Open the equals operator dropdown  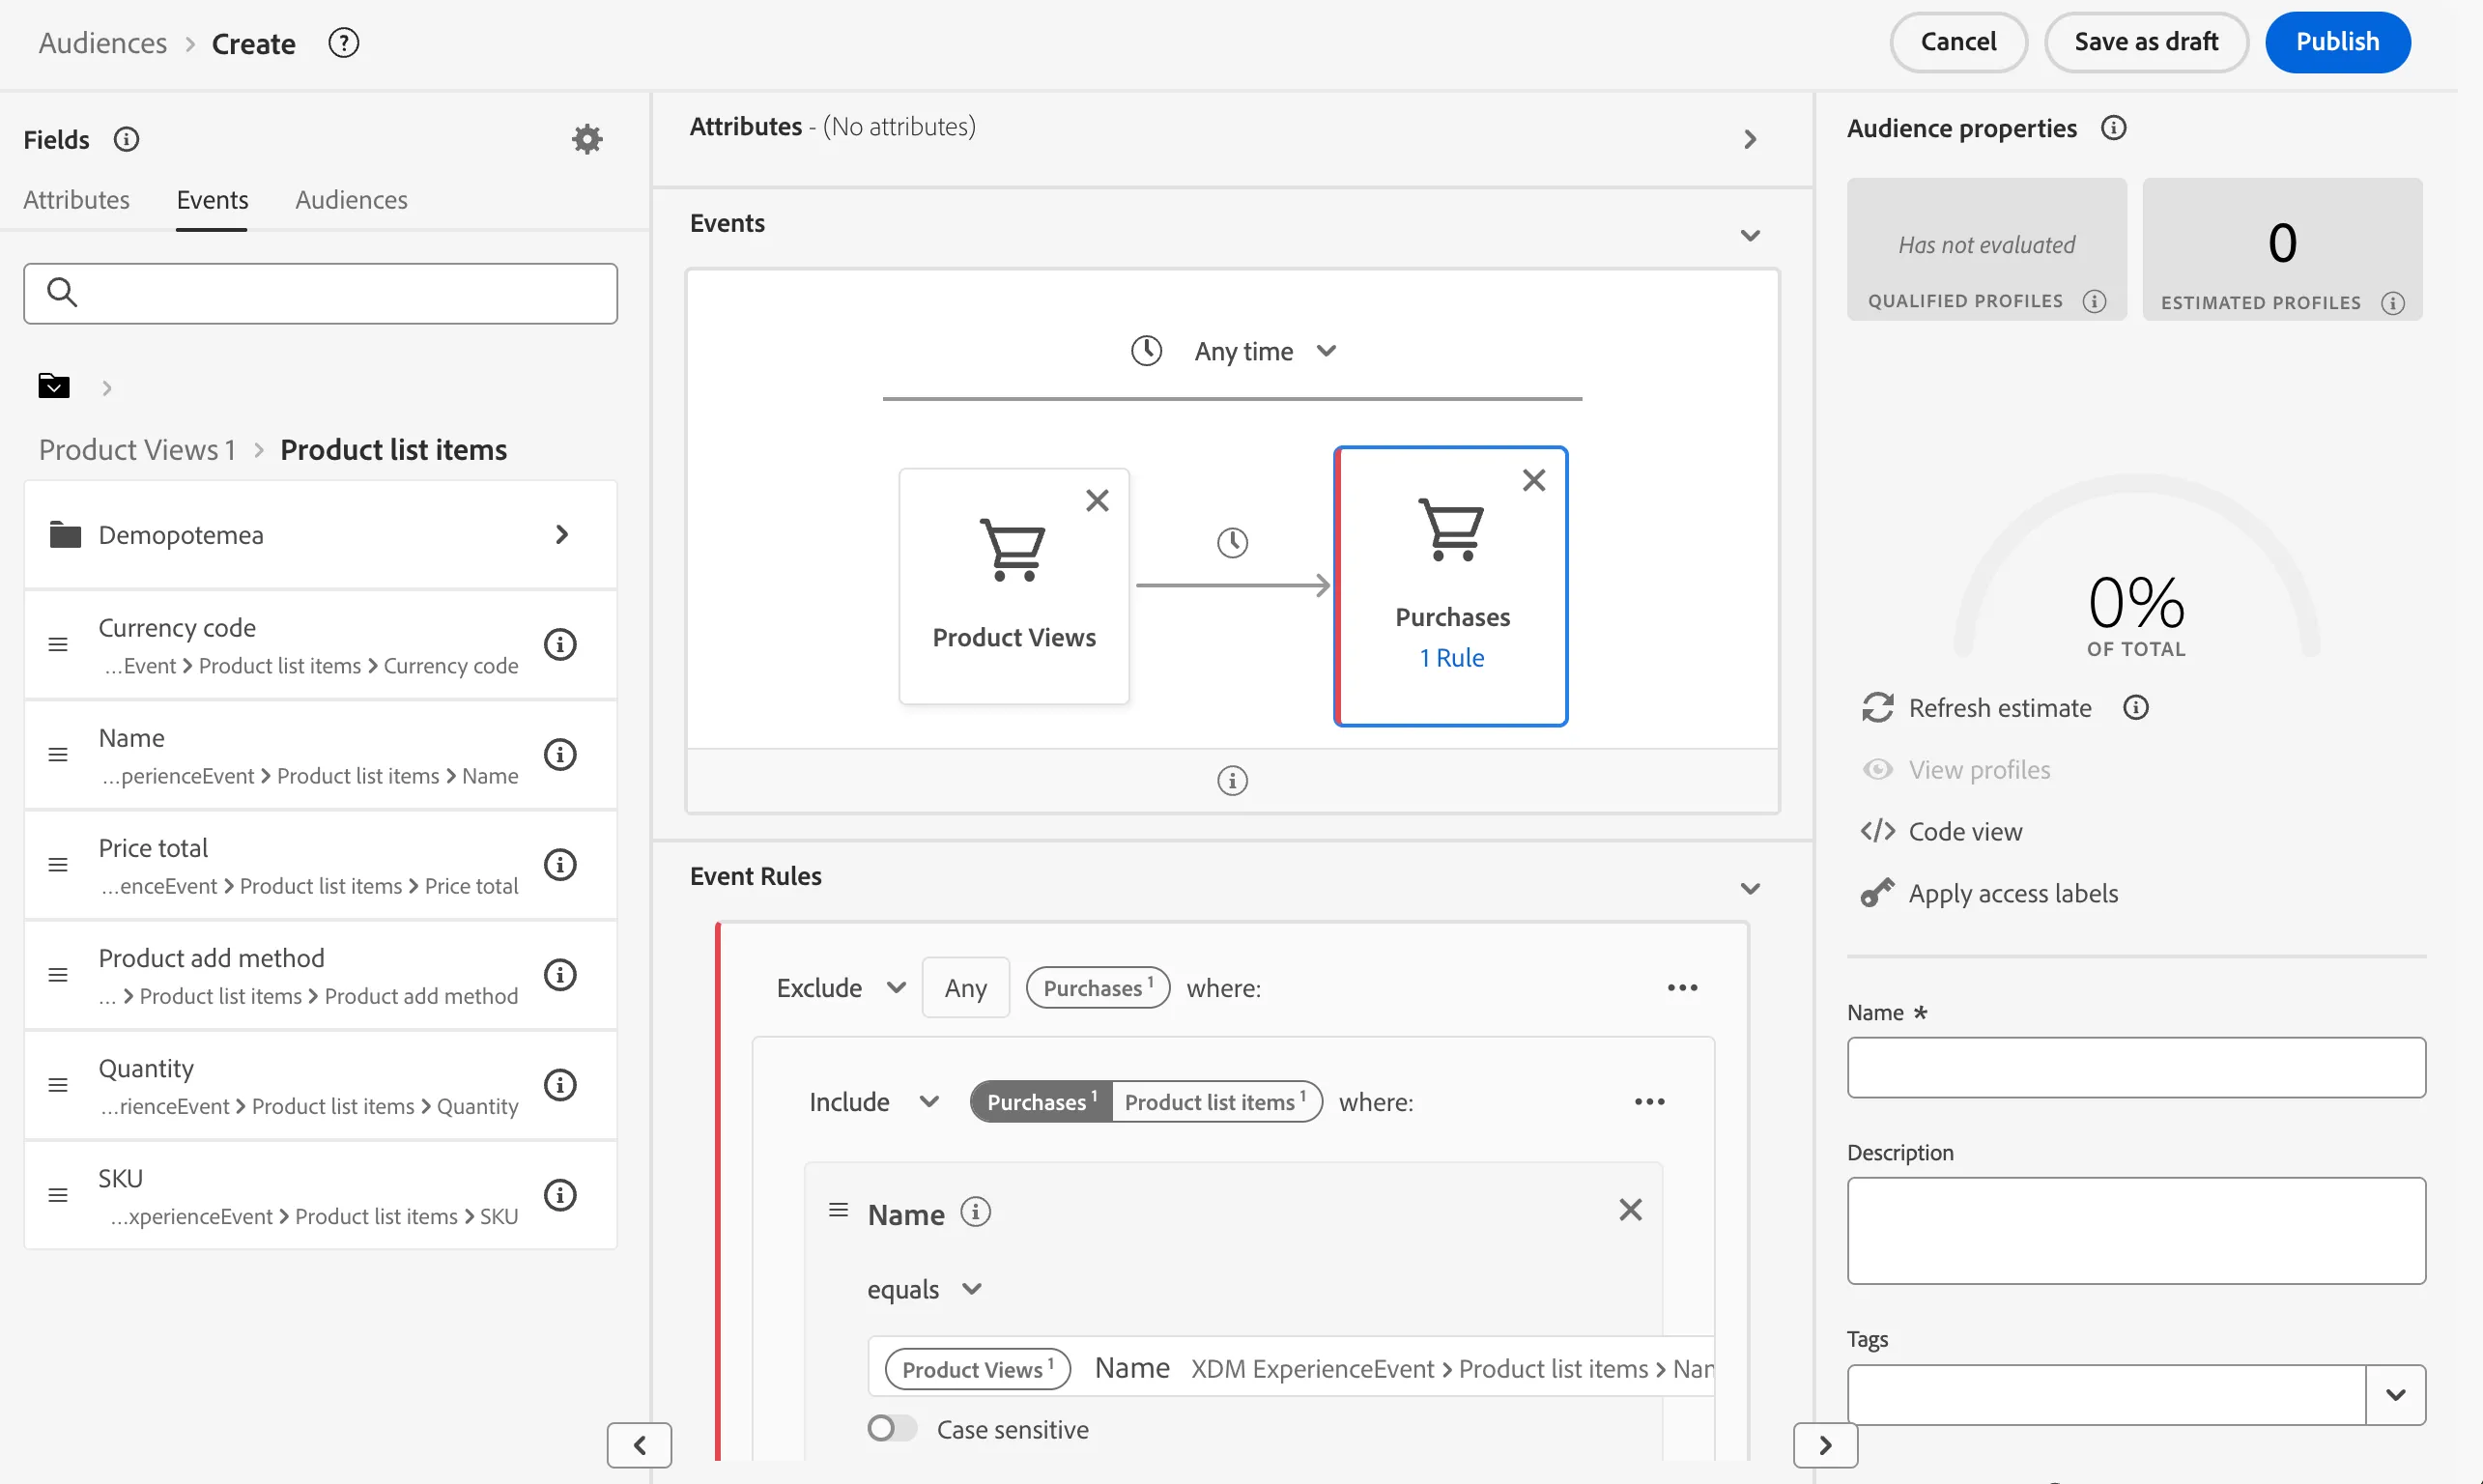[x=925, y=1289]
